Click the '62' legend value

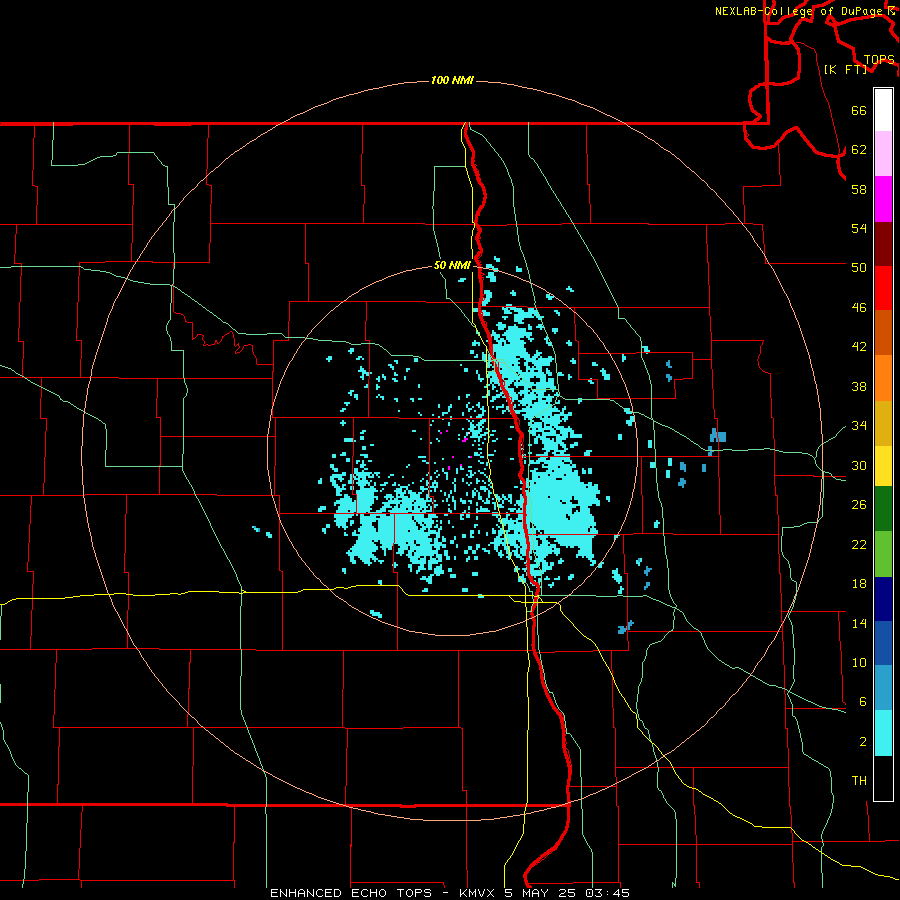tap(859, 150)
